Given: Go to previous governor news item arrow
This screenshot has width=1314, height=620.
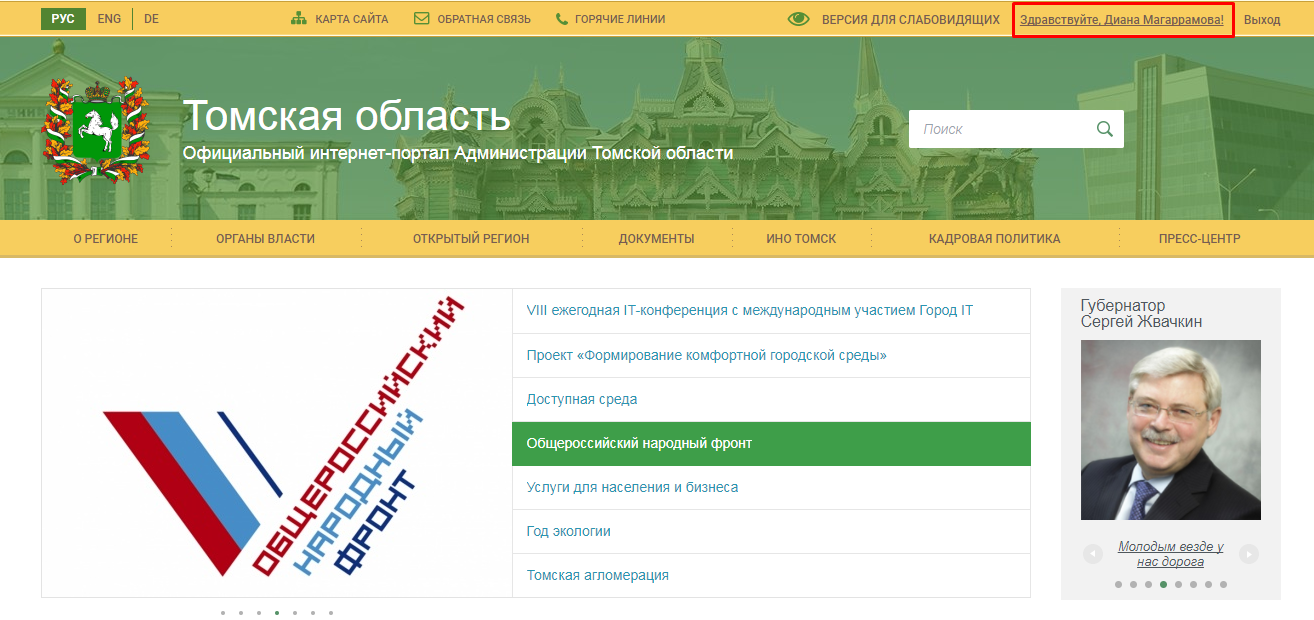Looking at the screenshot, I should tap(1093, 553).
